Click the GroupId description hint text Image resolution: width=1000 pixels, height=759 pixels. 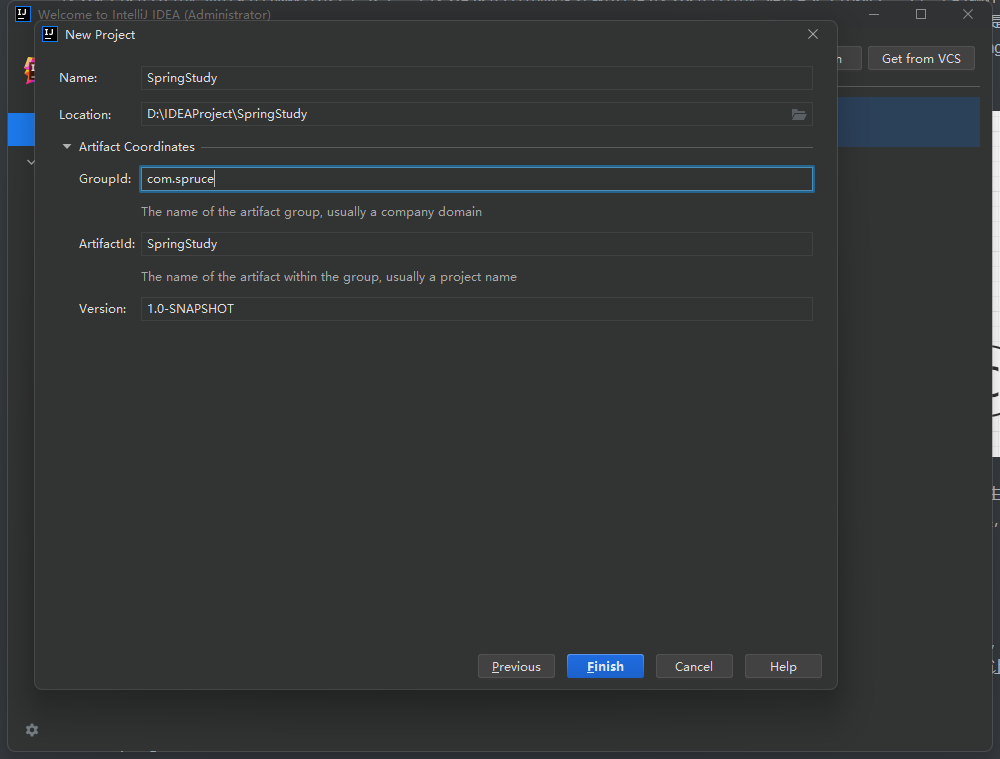(311, 212)
